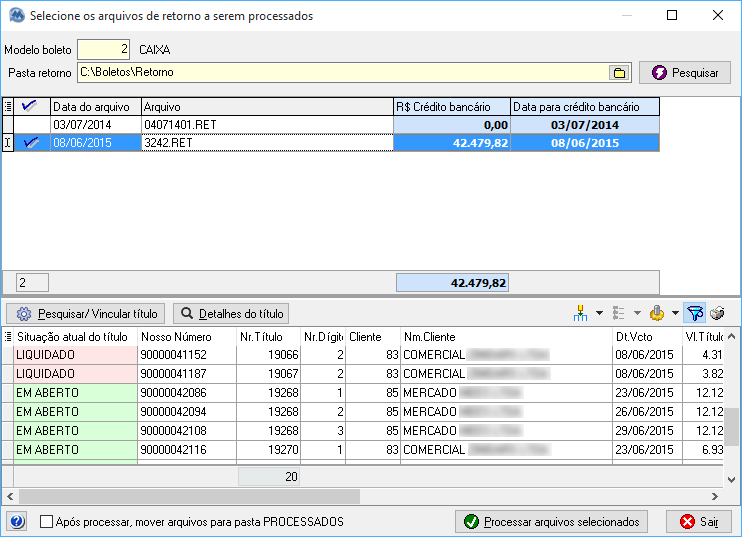Click the magnifier icon on Detalhes do título
This screenshot has width=742, height=537.
coord(187,313)
